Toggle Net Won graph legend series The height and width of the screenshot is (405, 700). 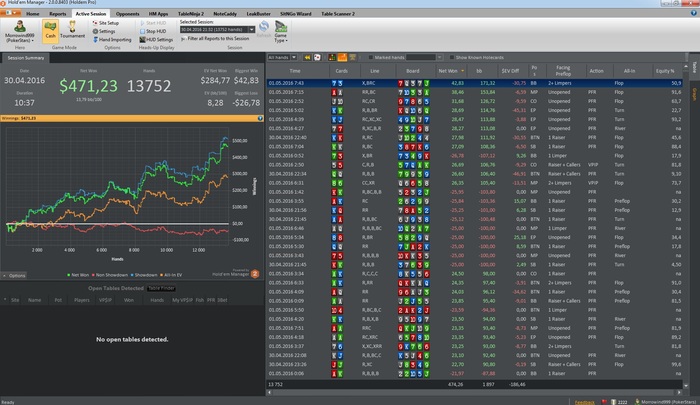(x=78, y=275)
